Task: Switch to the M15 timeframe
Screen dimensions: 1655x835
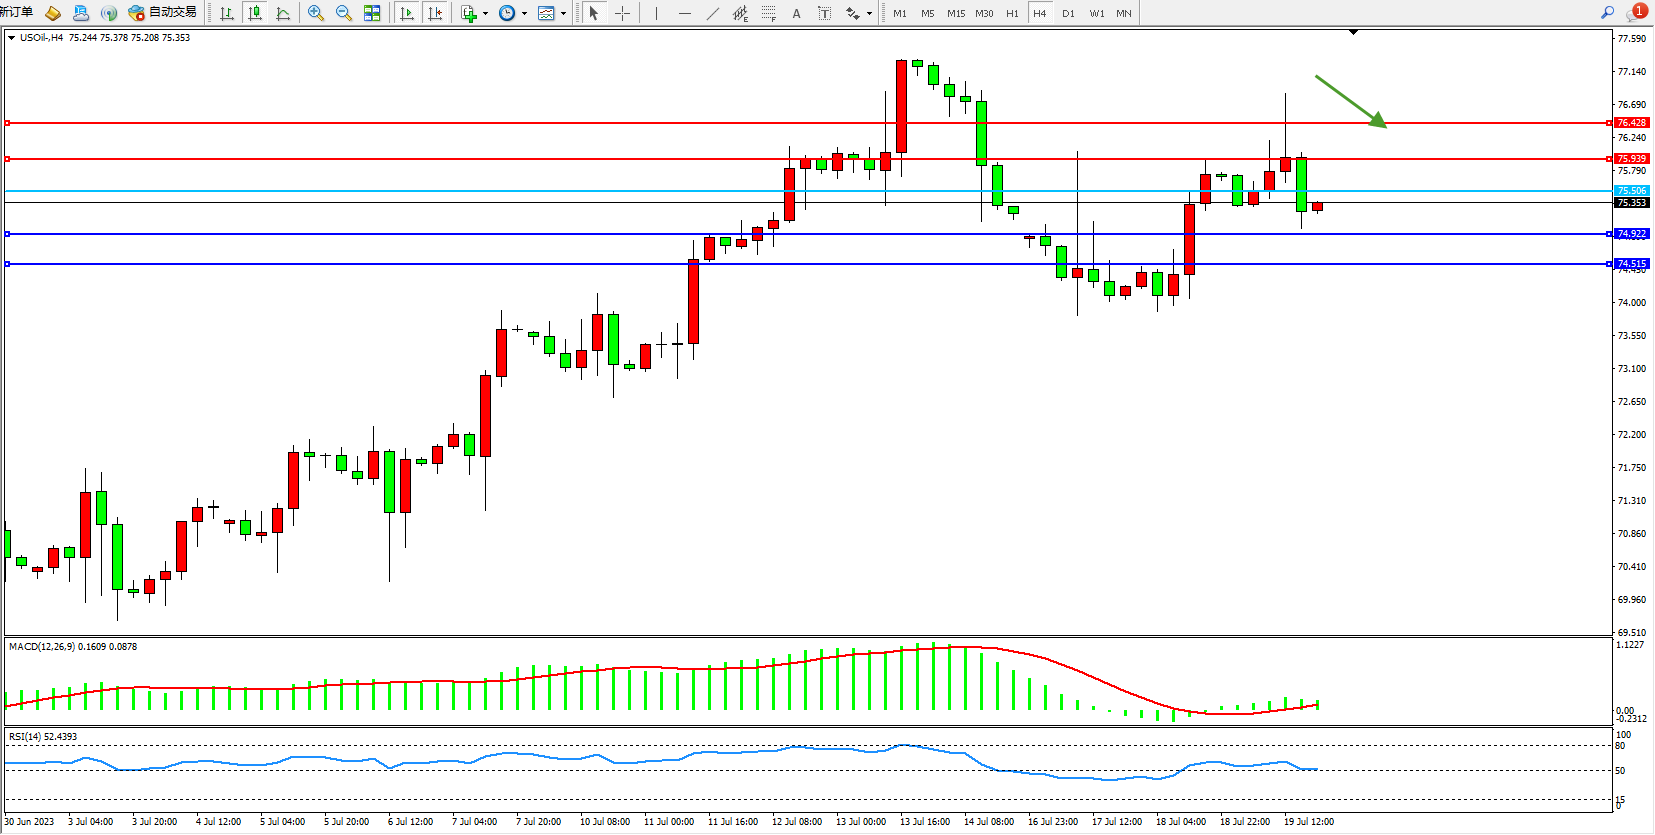Action: [956, 13]
